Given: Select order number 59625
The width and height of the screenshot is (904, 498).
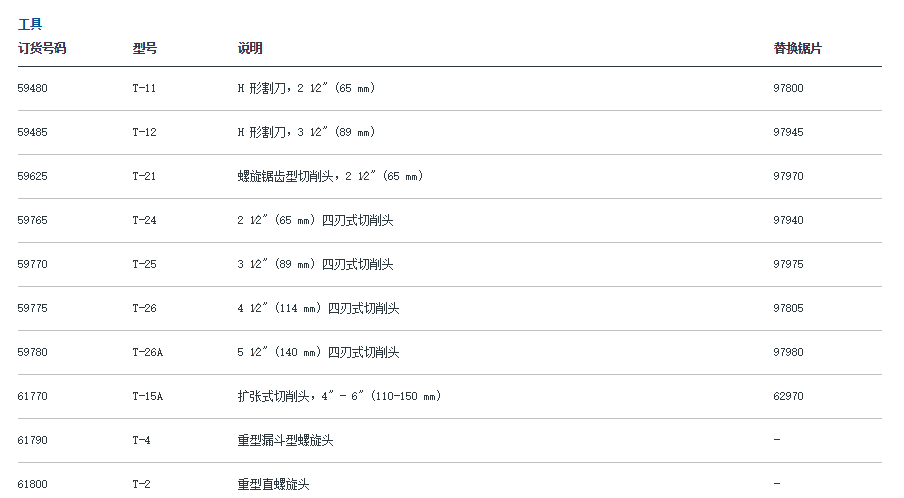Looking at the screenshot, I should [x=32, y=176].
